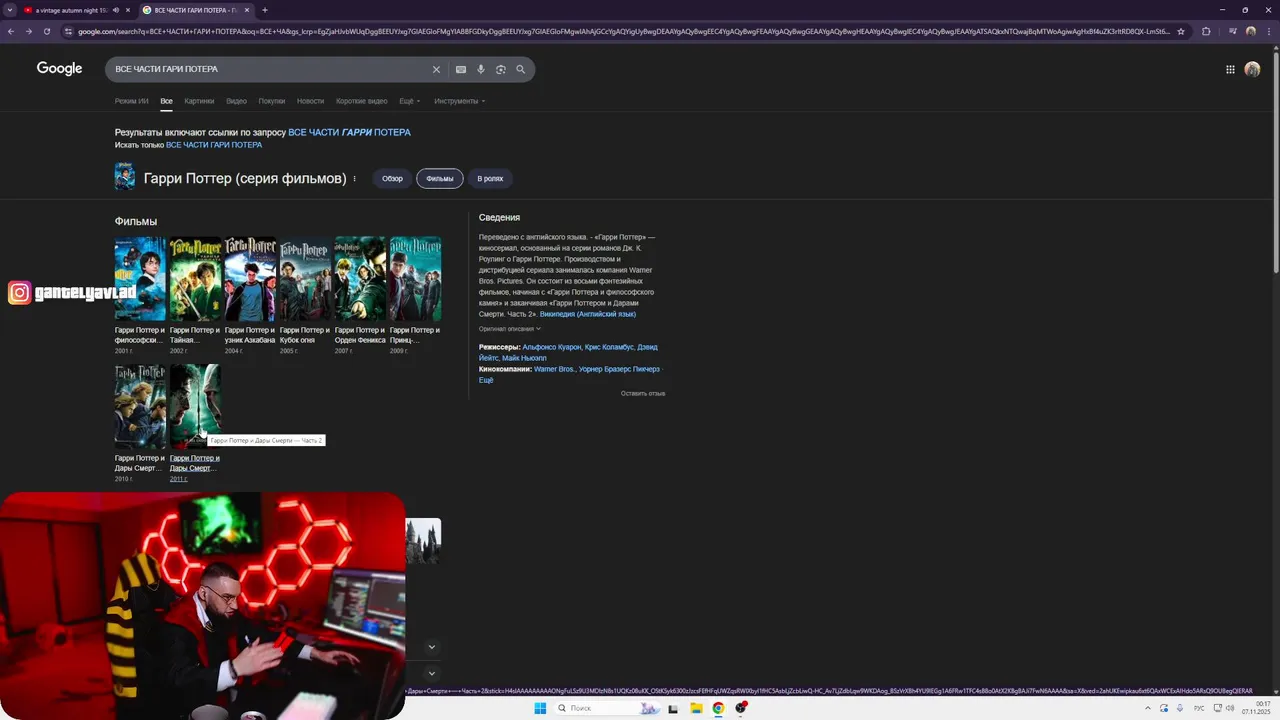Switch to the vintage autumn night tab
Viewport: 1280px width, 720px height.
click(71, 10)
